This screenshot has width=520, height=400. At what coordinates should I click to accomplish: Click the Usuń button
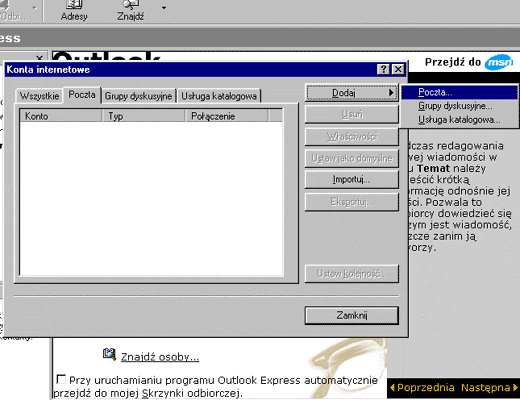tap(352, 114)
